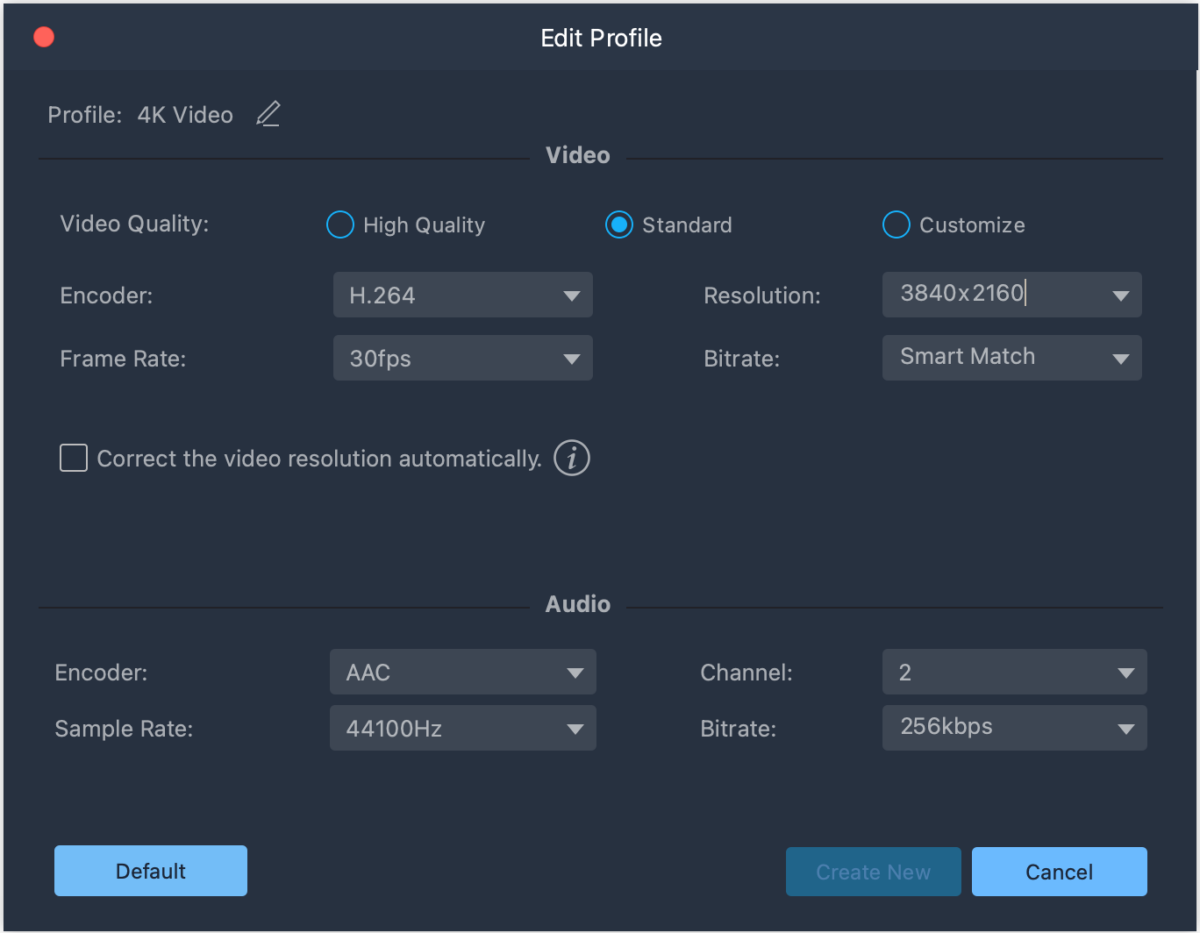Click the Audio section heading
This screenshot has height=933, width=1200.
coord(578,604)
